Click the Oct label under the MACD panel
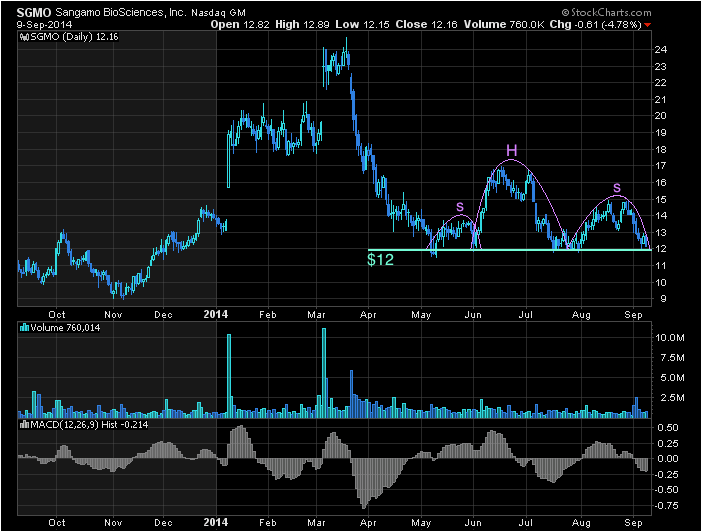Image resolution: width=702 pixels, height=532 pixels. click(x=57, y=523)
